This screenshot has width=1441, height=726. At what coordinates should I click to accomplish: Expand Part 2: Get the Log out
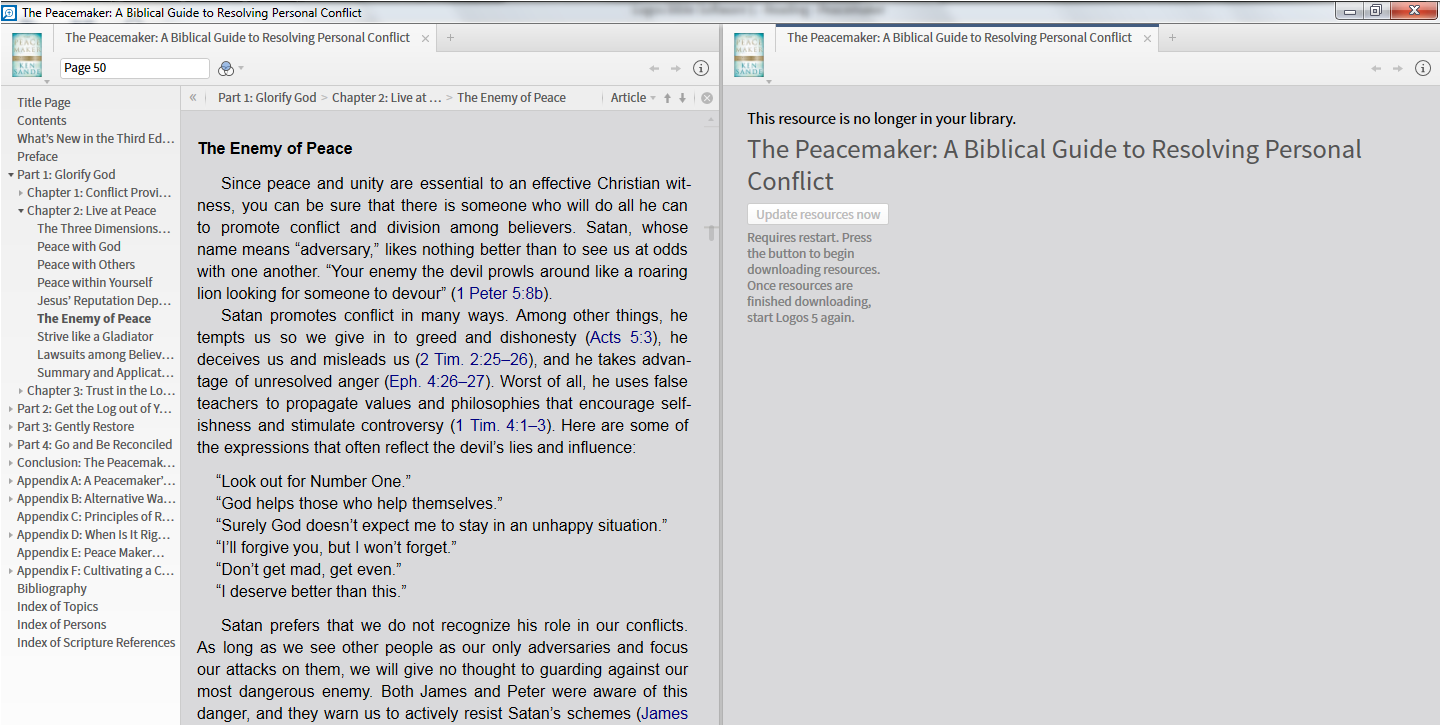click(x=11, y=409)
